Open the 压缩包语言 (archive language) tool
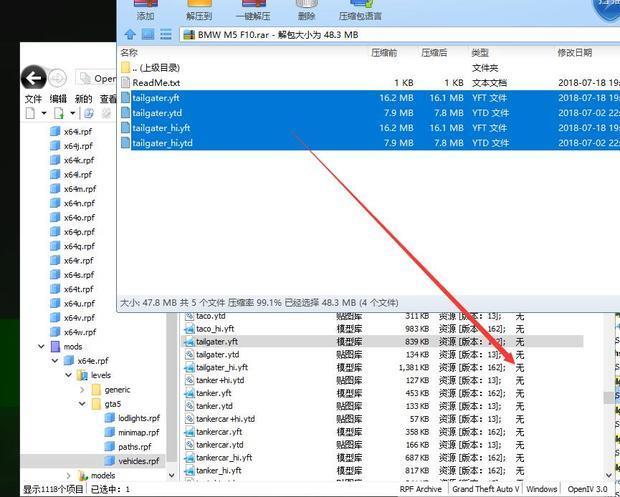 coord(360,10)
